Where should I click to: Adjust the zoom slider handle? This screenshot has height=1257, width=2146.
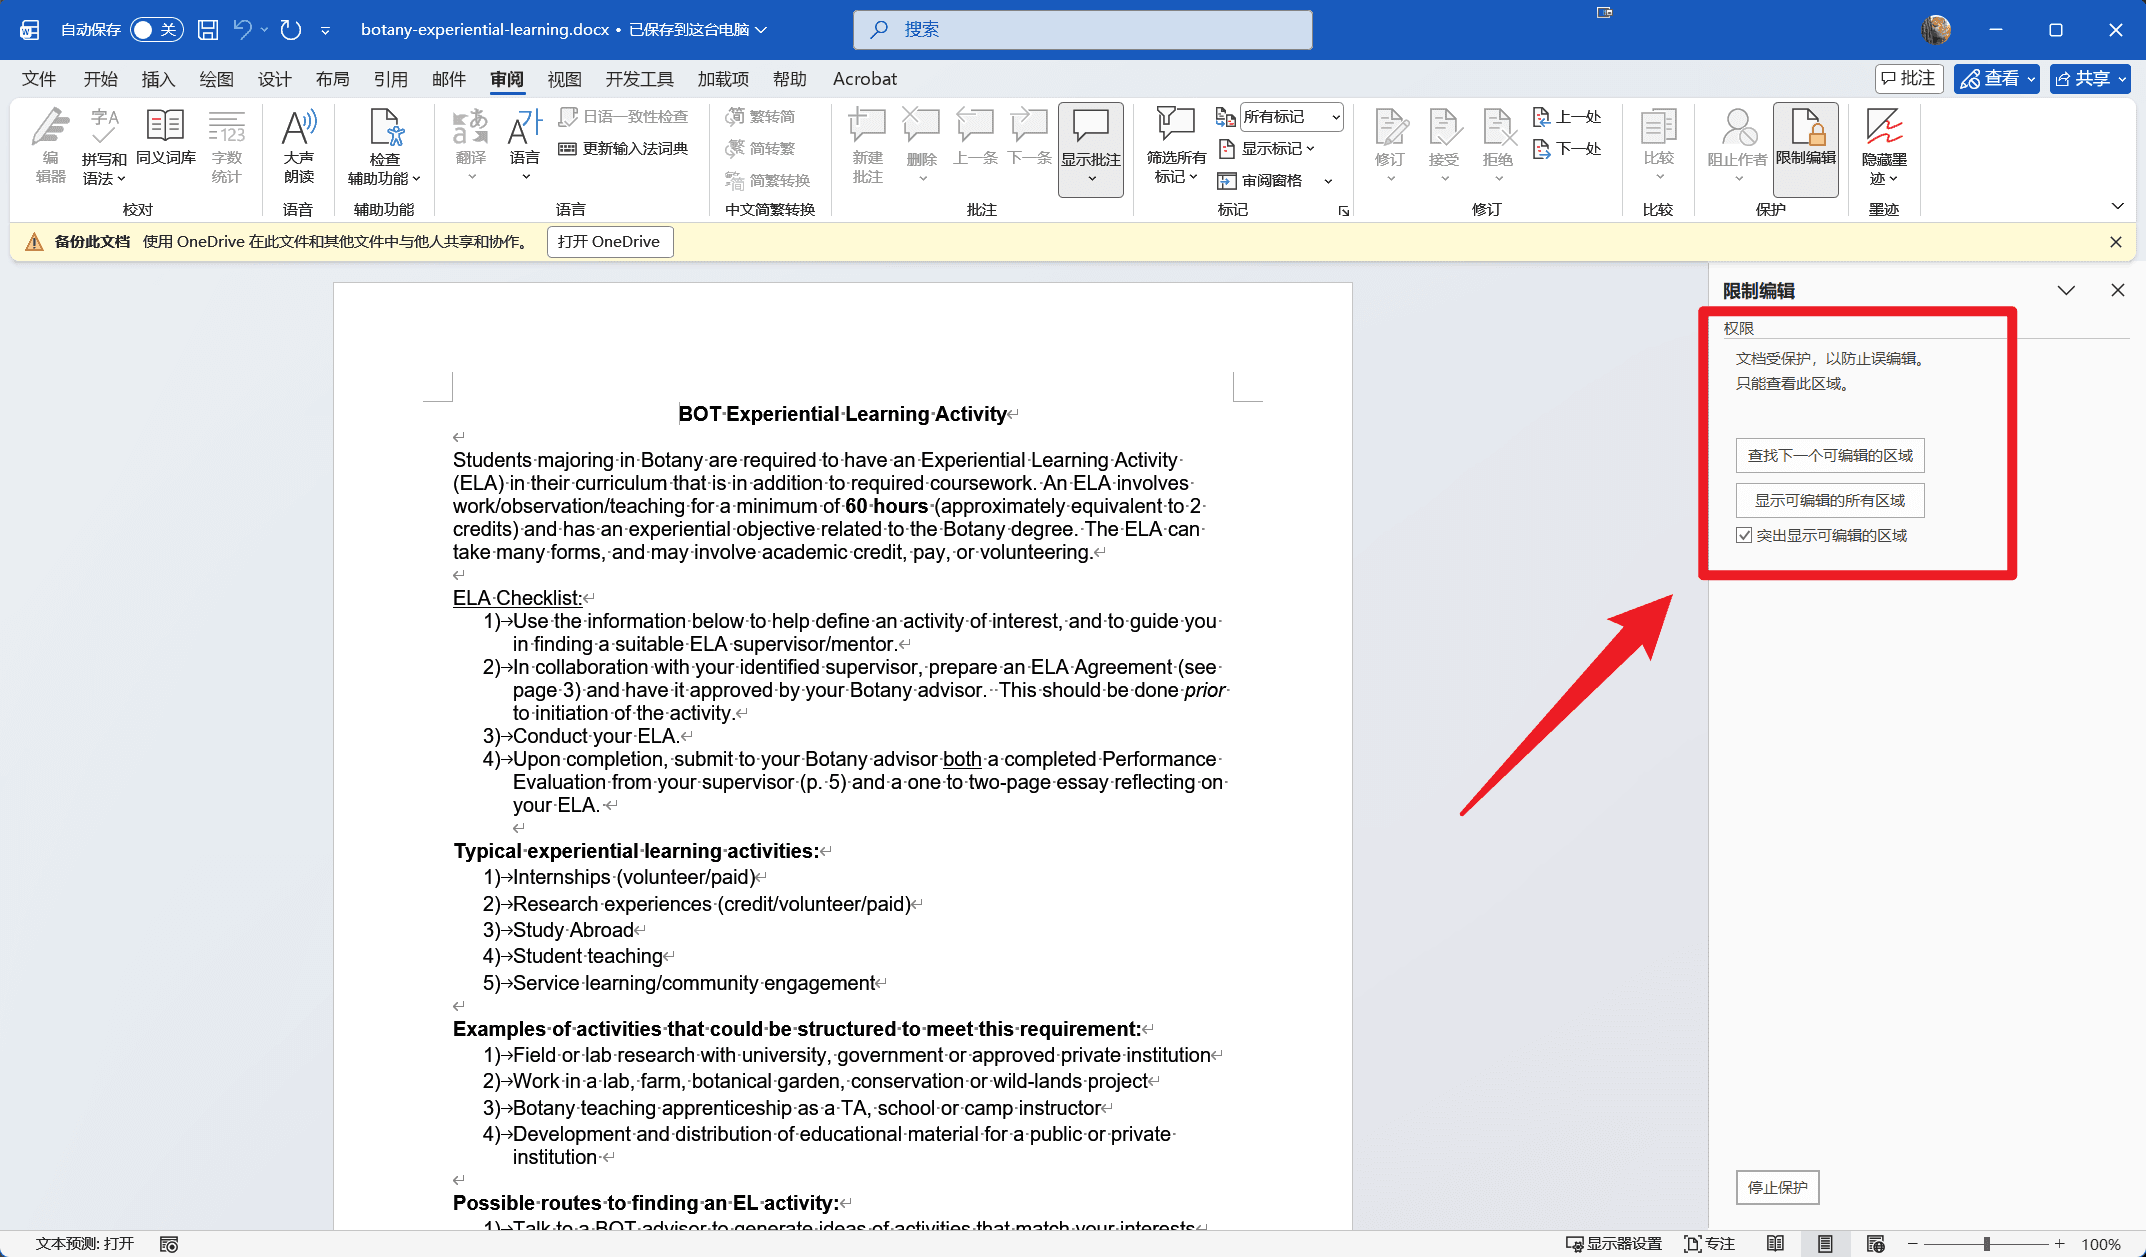1986,1243
